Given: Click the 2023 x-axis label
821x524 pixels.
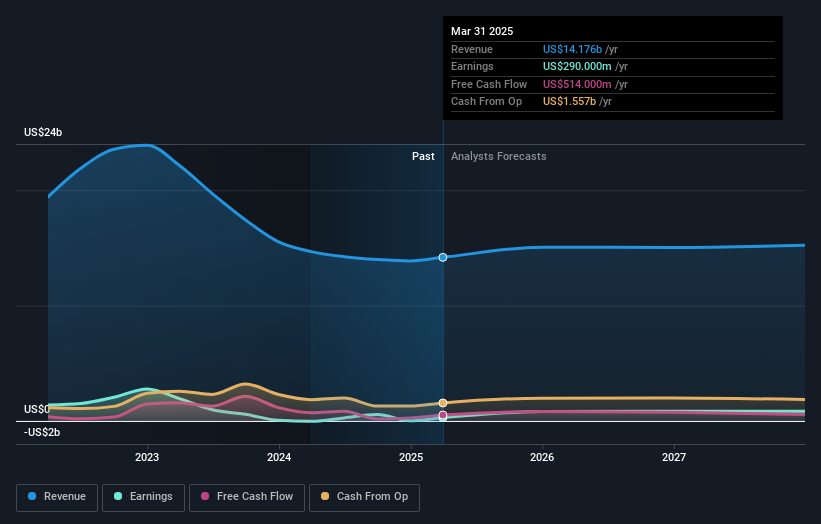Looking at the screenshot, I should coord(147,458).
